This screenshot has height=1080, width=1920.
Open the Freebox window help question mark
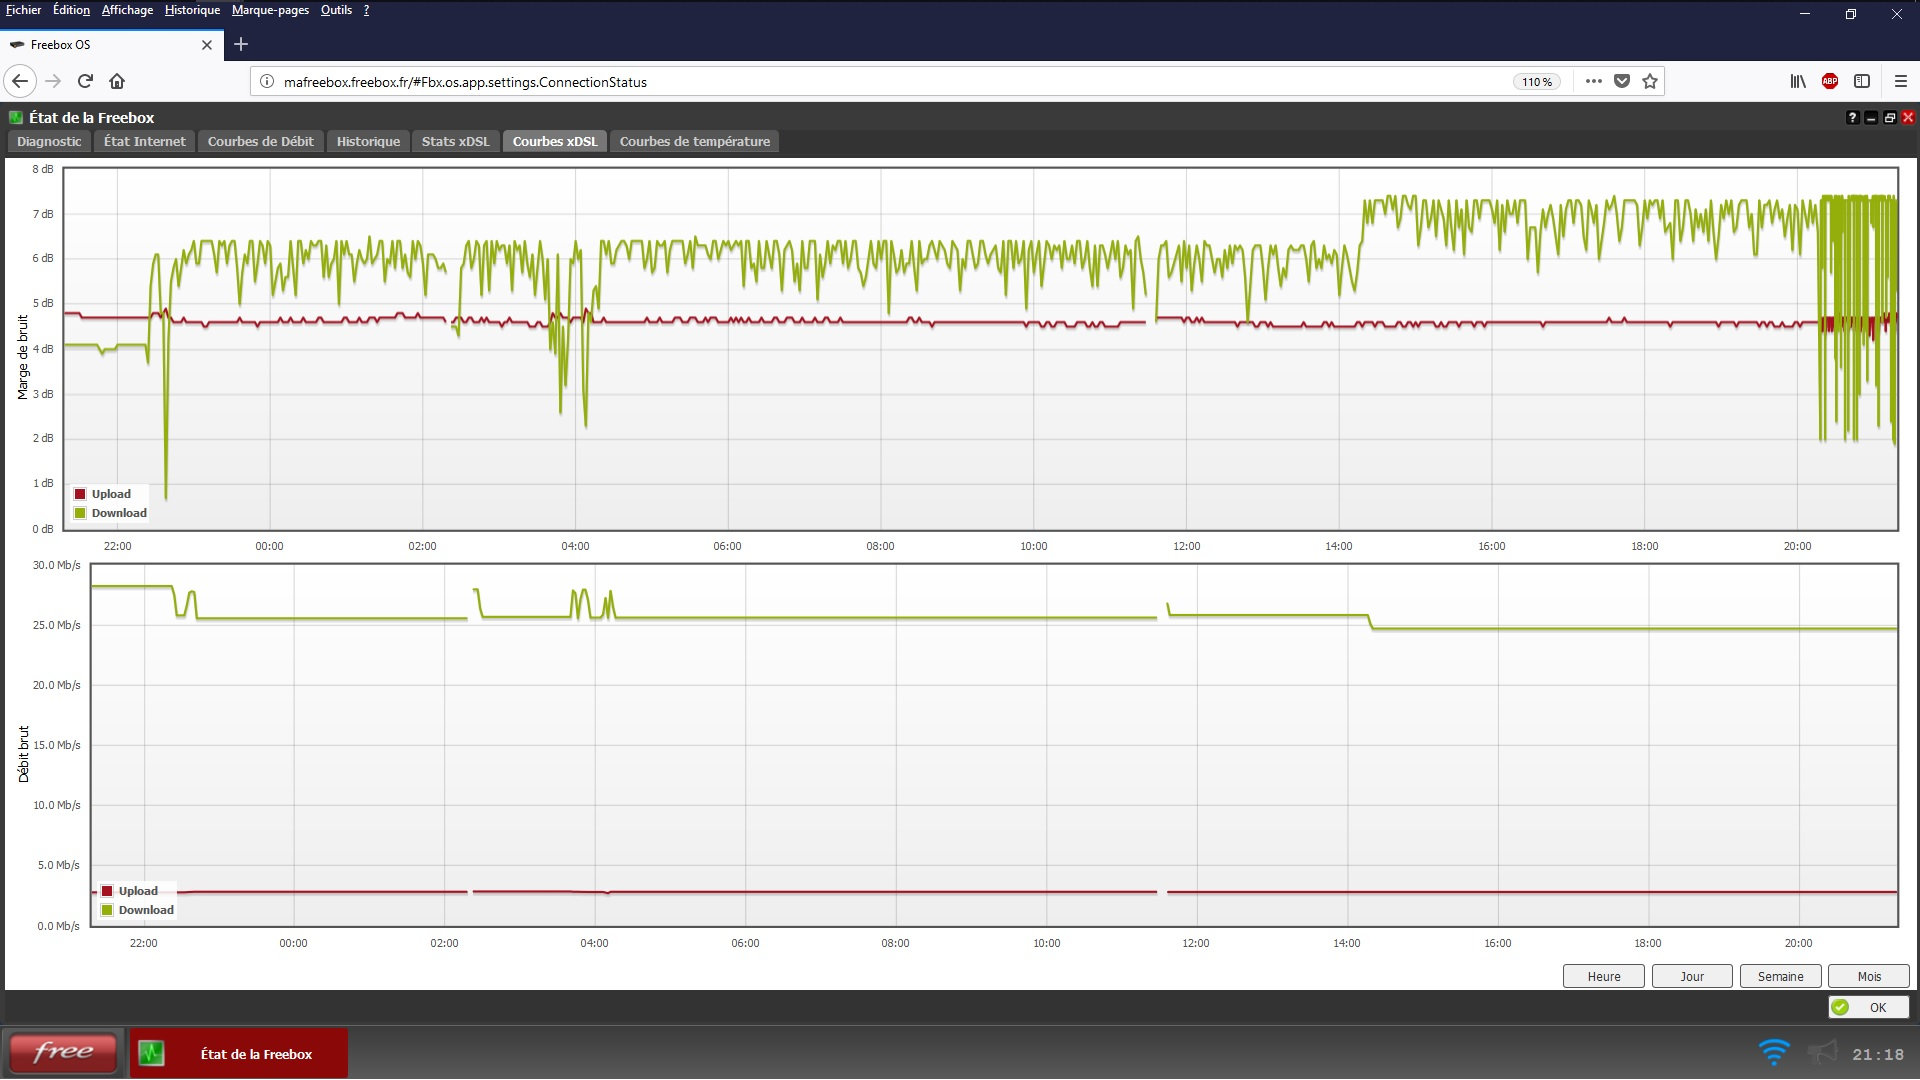click(1852, 118)
